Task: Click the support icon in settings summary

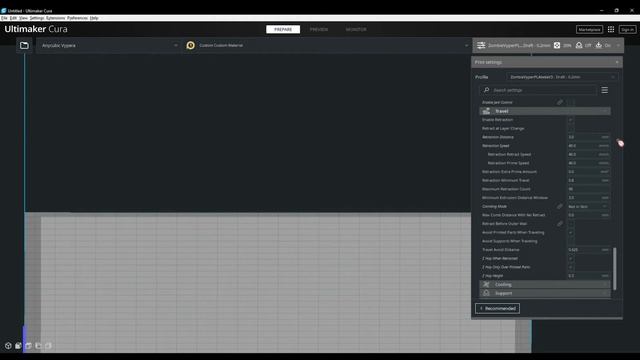Action: coord(579,45)
